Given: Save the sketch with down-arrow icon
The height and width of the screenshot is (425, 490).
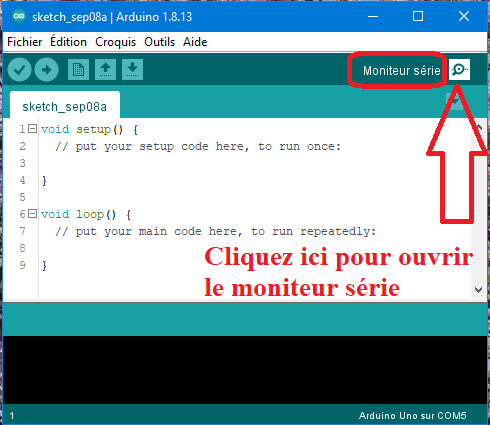Looking at the screenshot, I should pyautogui.click(x=132, y=70).
